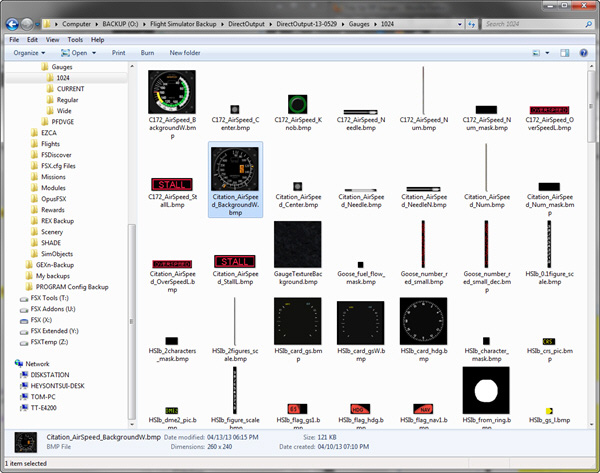Click DirectOutput in the breadcrumb path

pyautogui.click(x=246, y=24)
